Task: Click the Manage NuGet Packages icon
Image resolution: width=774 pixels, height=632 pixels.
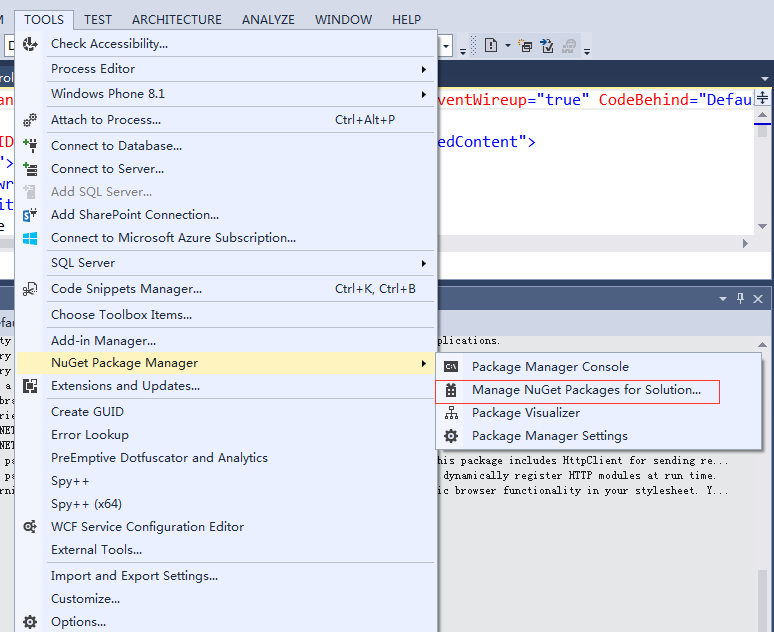Action: pyautogui.click(x=451, y=390)
